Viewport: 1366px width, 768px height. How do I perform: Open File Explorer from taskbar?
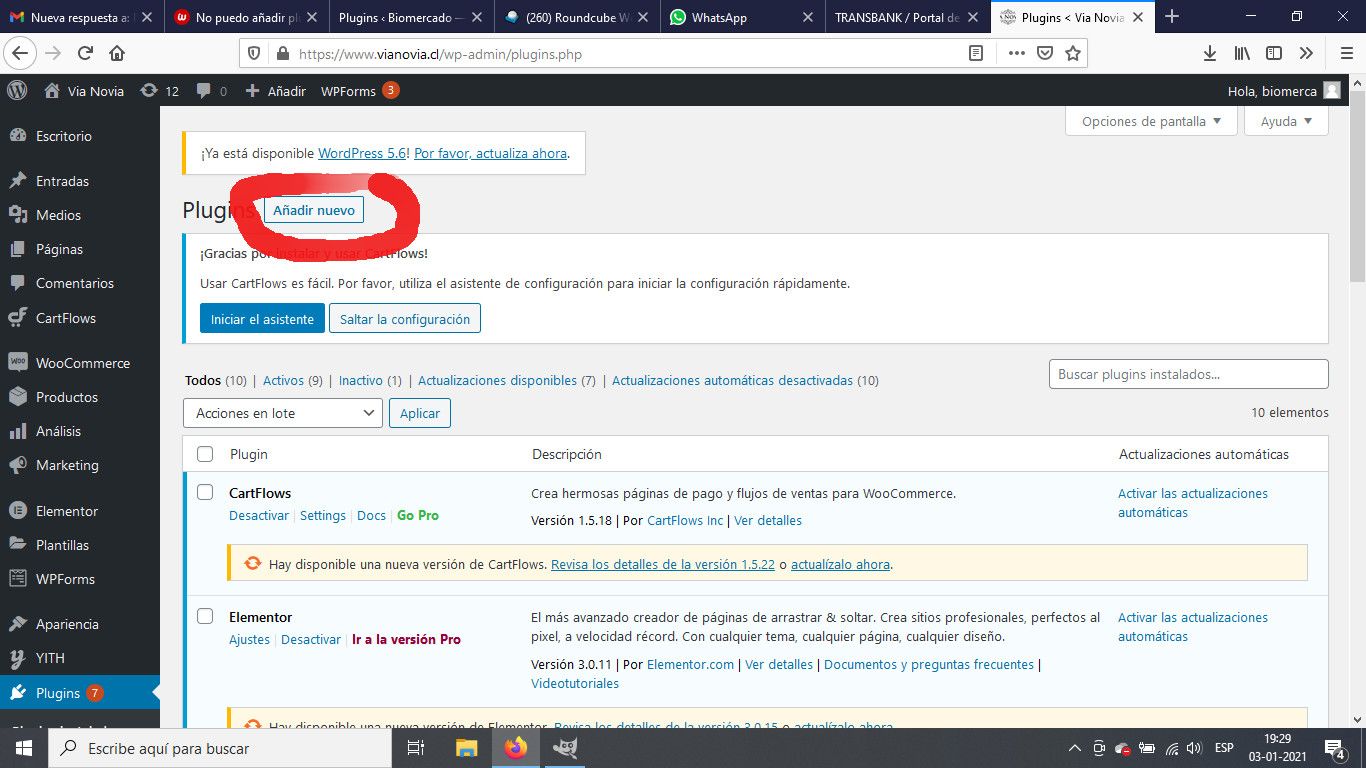[466, 748]
